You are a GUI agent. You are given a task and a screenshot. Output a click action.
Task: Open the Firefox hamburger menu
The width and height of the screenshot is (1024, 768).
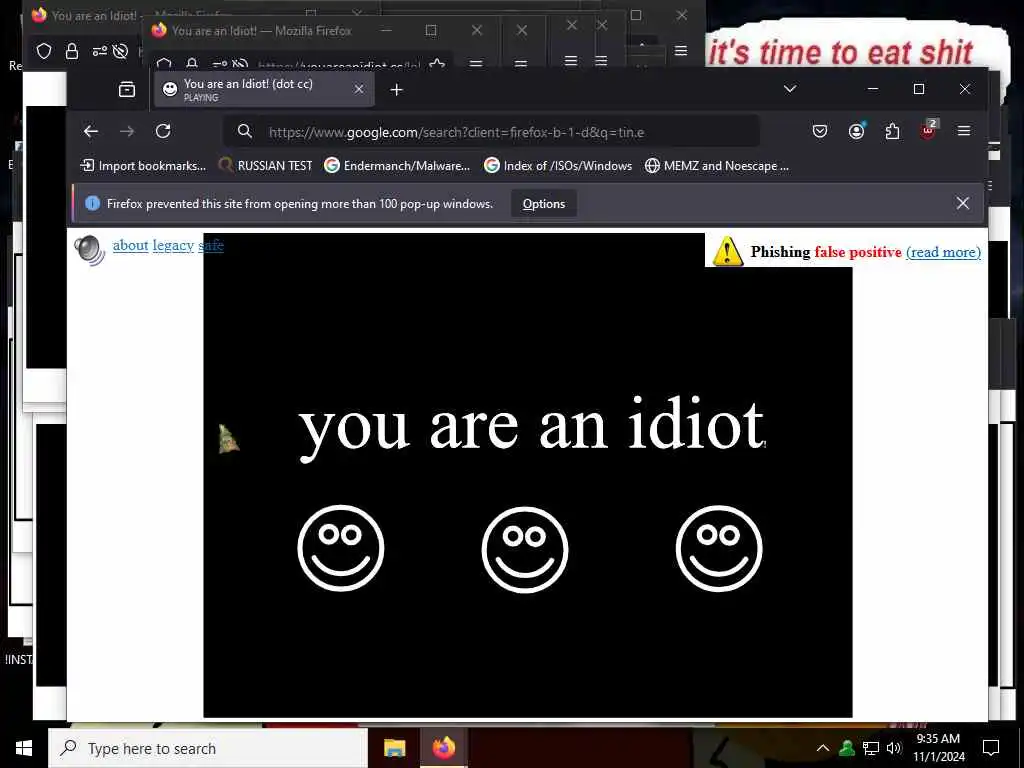(x=963, y=131)
